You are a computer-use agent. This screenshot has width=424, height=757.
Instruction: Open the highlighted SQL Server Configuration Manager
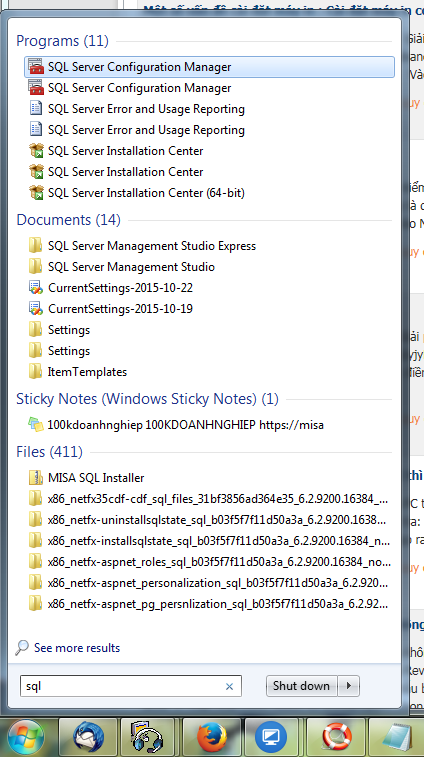coord(209,67)
